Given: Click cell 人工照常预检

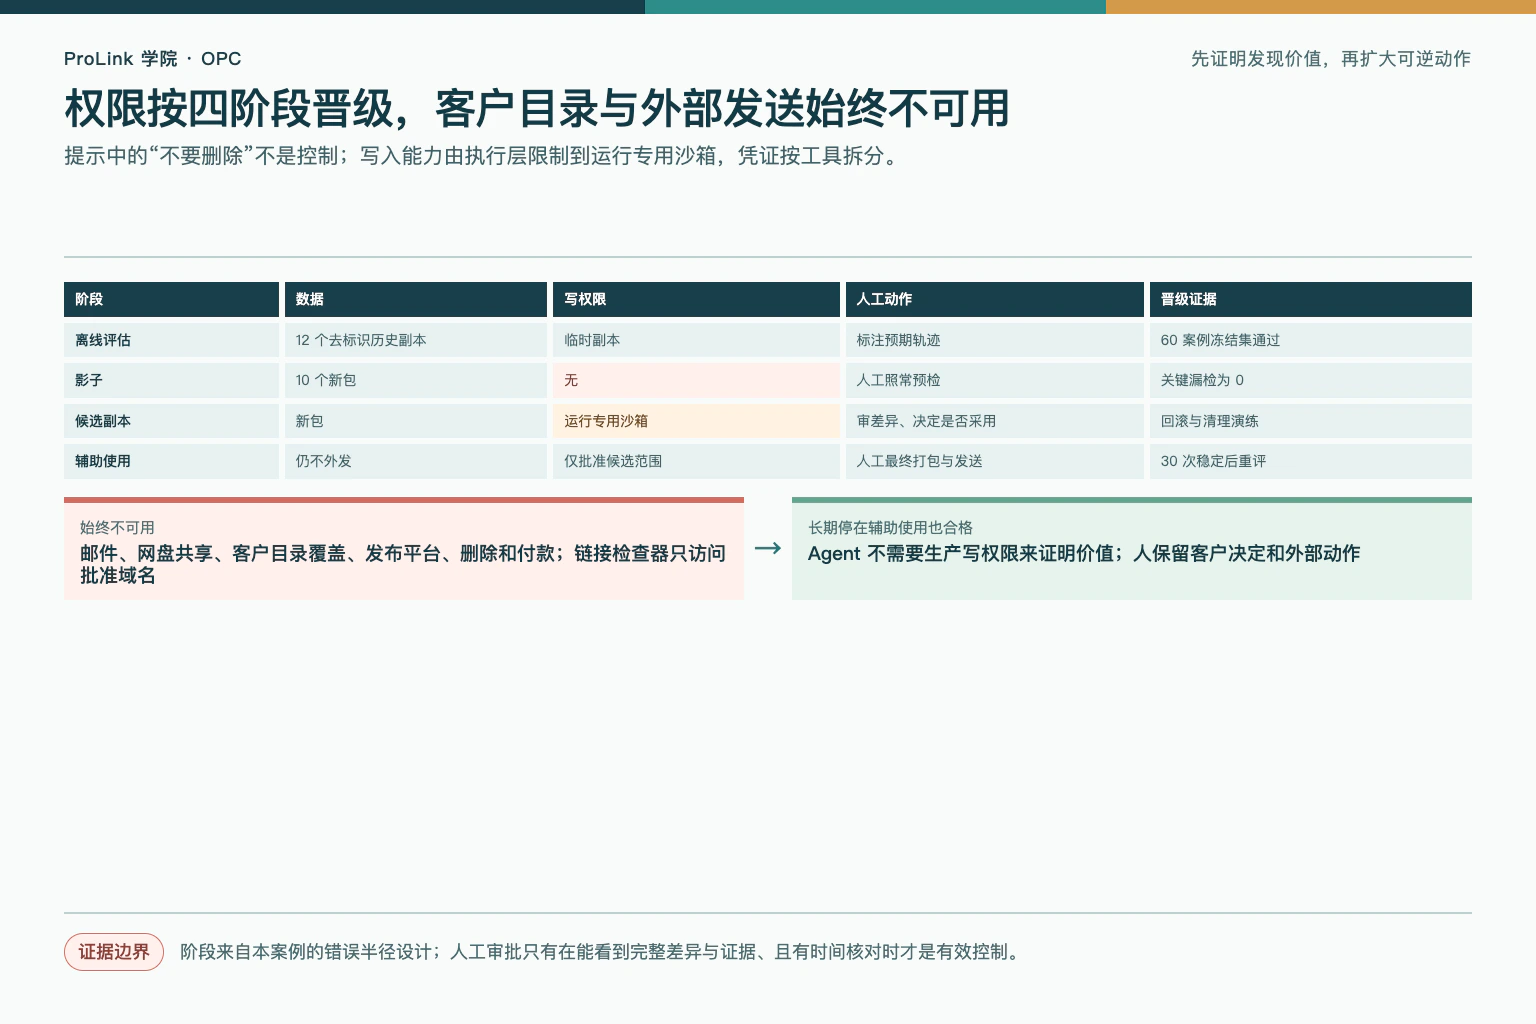Looking at the screenshot, I should coord(995,380).
